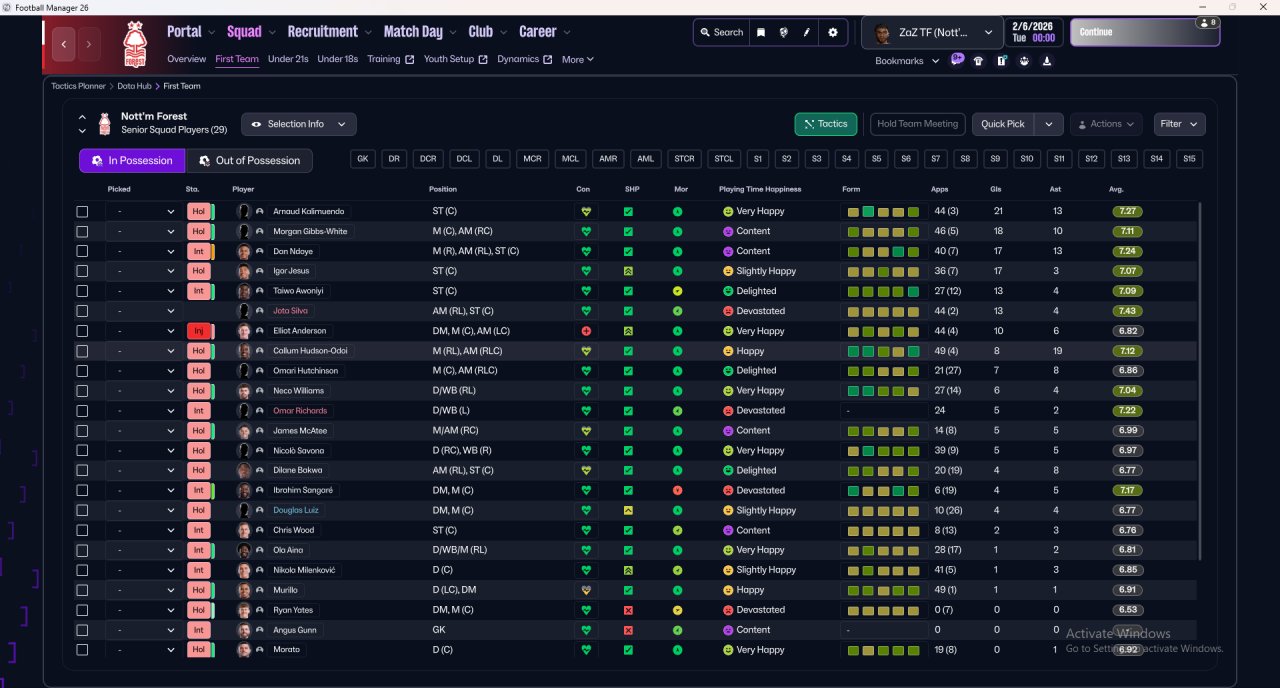Click the shirt icon in bookmarks row
The height and width of the screenshot is (688, 1280).
coord(979,61)
